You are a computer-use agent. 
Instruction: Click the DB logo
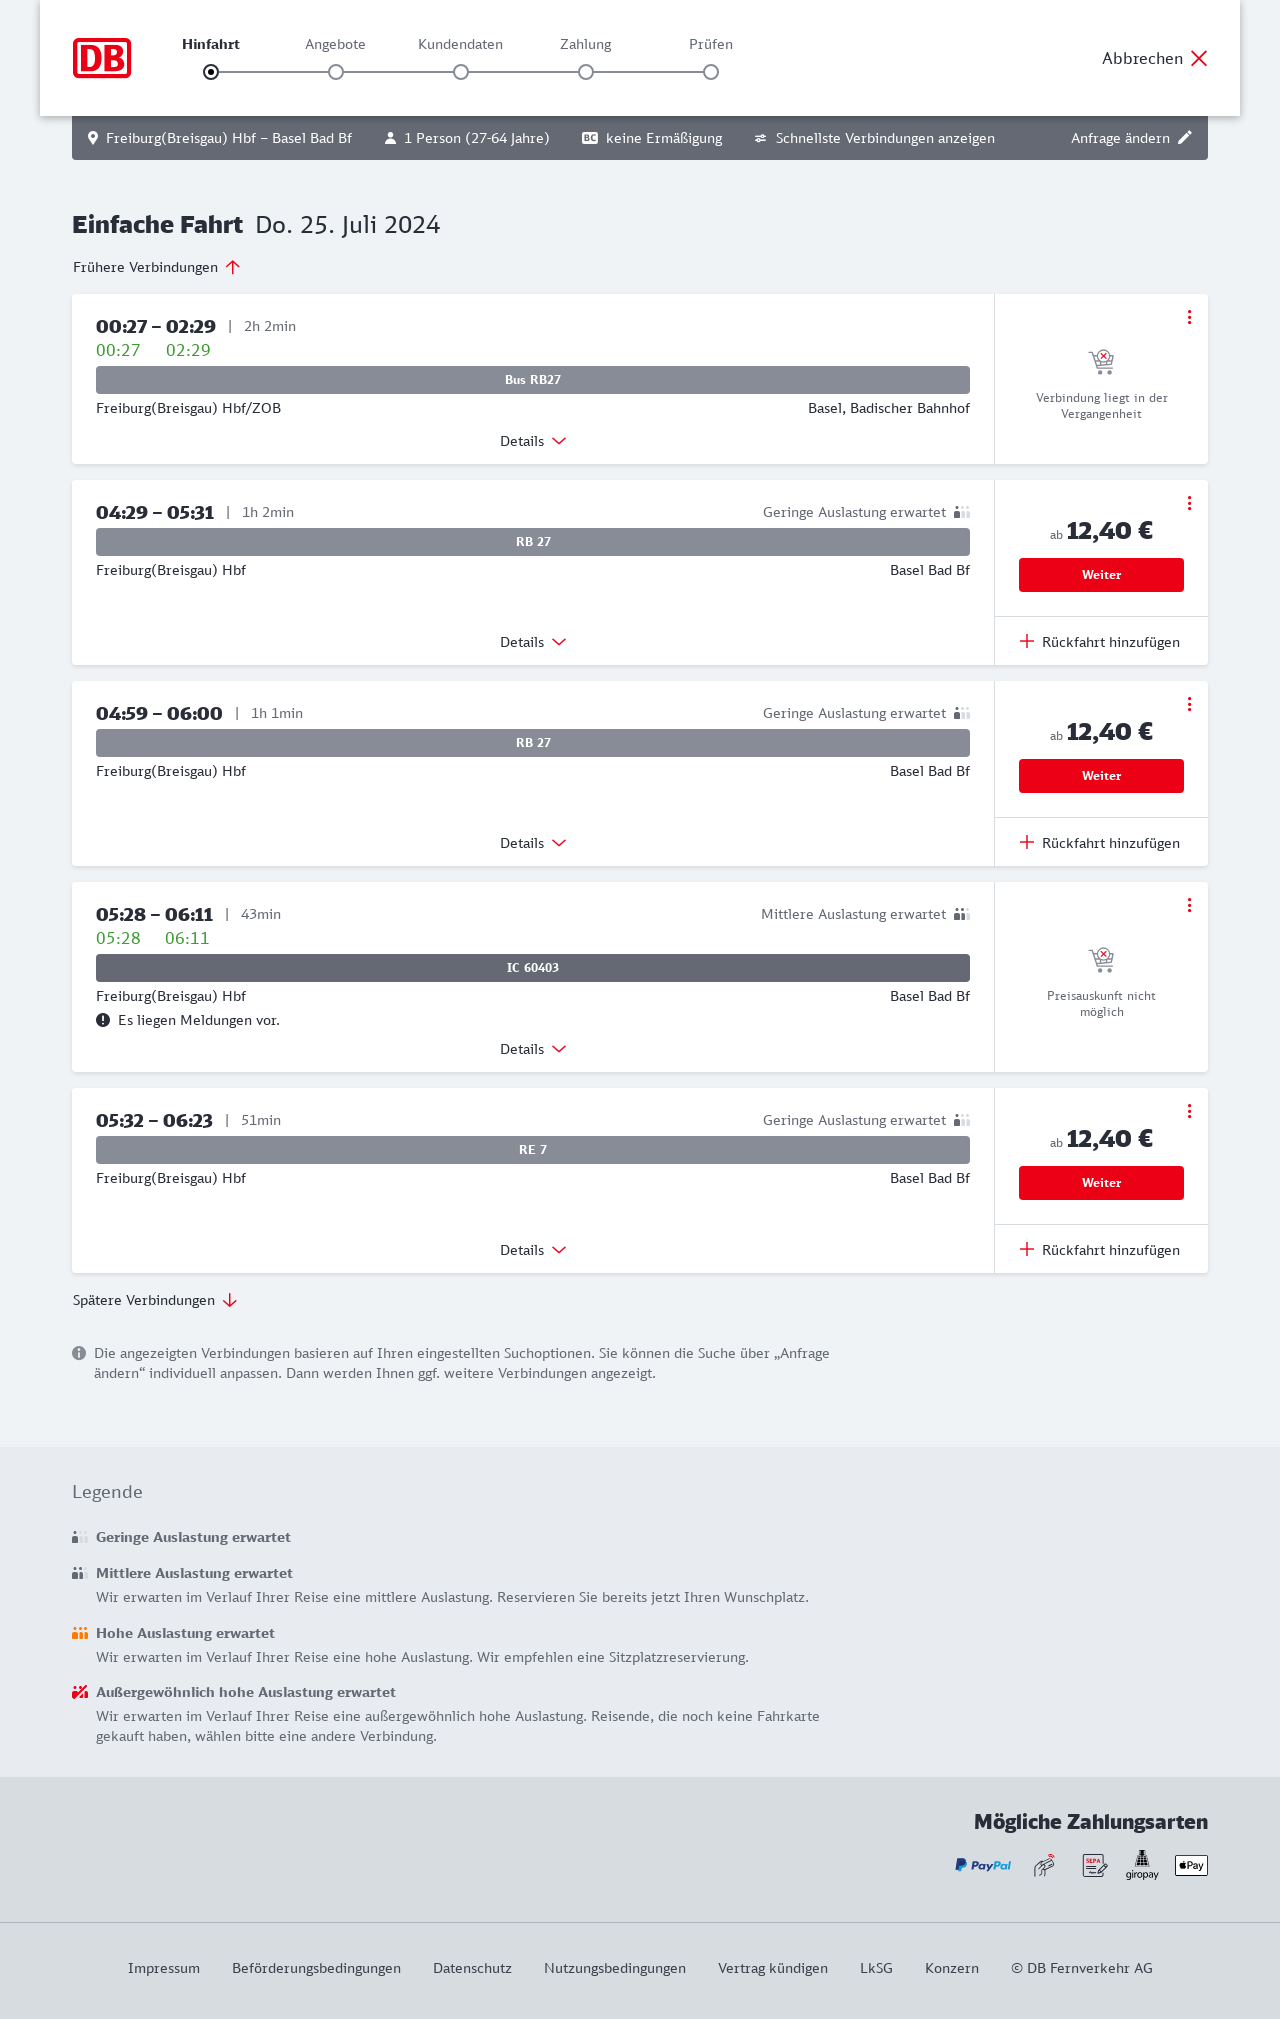pyautogui.click(x=102, y=58)
